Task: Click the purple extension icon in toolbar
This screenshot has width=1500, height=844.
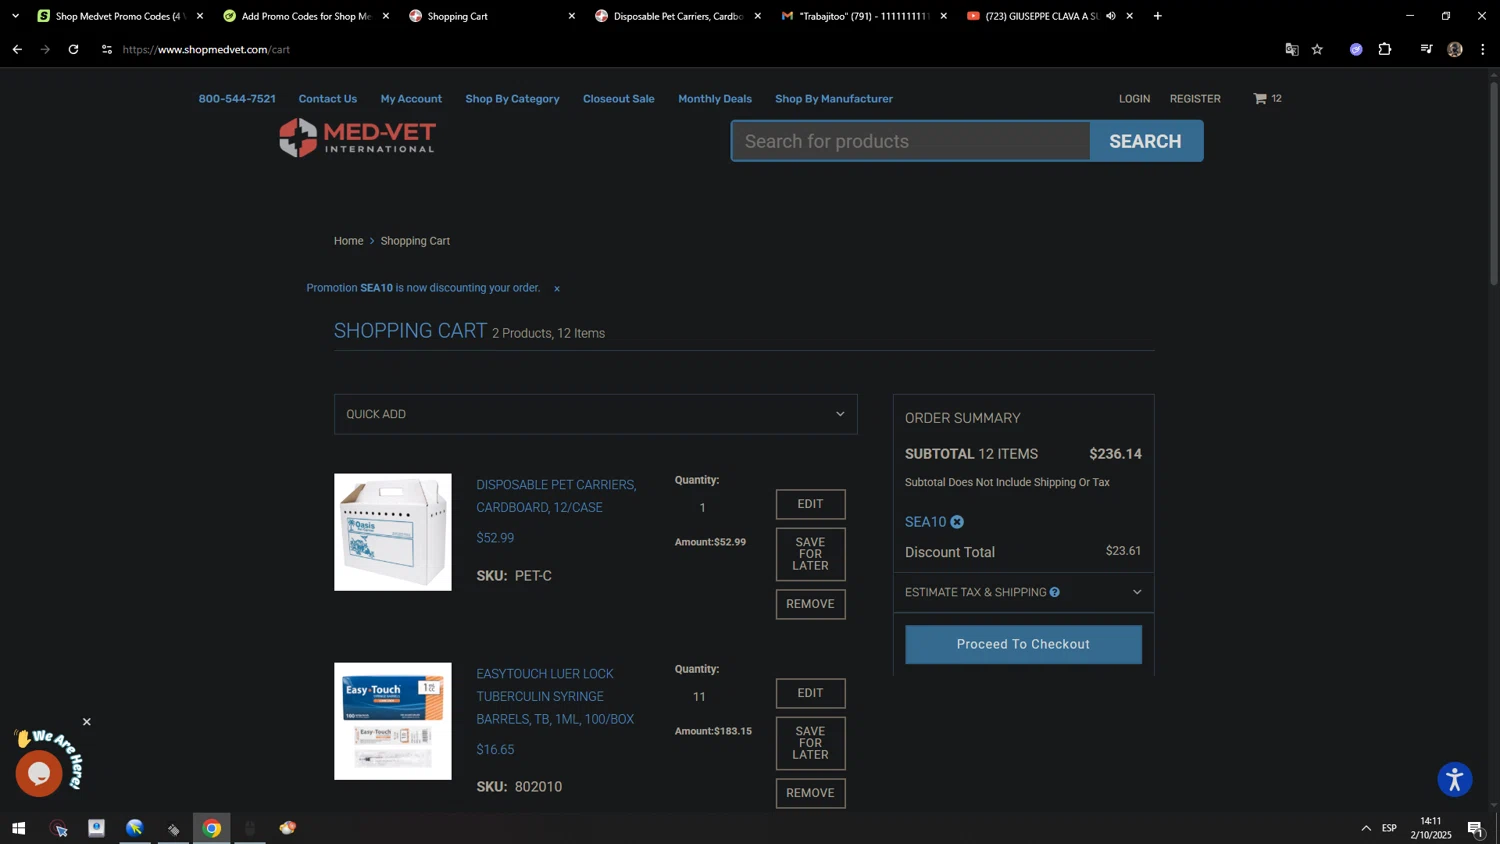Action: pyautogui.click(x=1356, y=49)
